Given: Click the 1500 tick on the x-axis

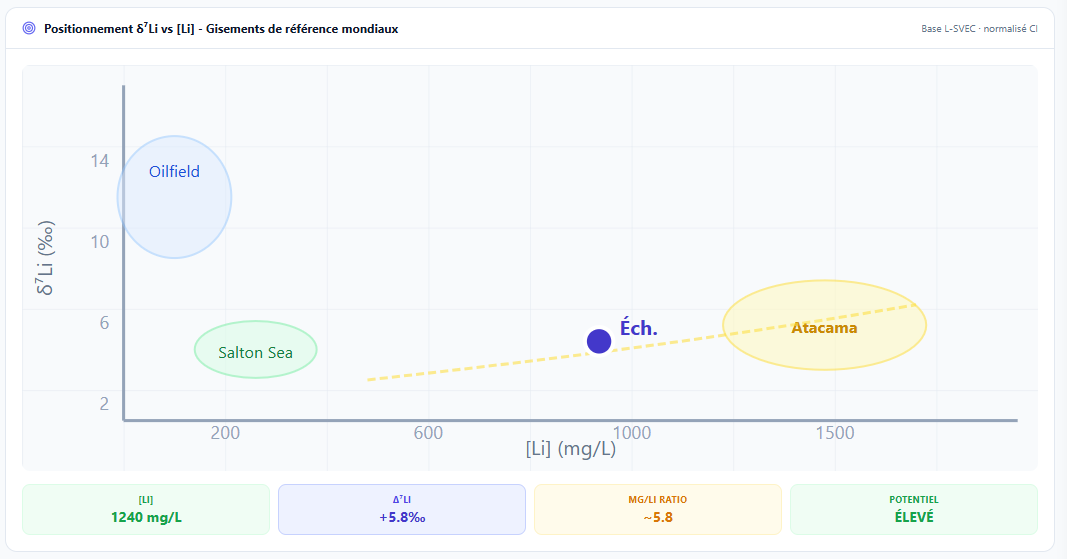Looking at the screenshot, I should pyautogui.click(x=835, y=433).
